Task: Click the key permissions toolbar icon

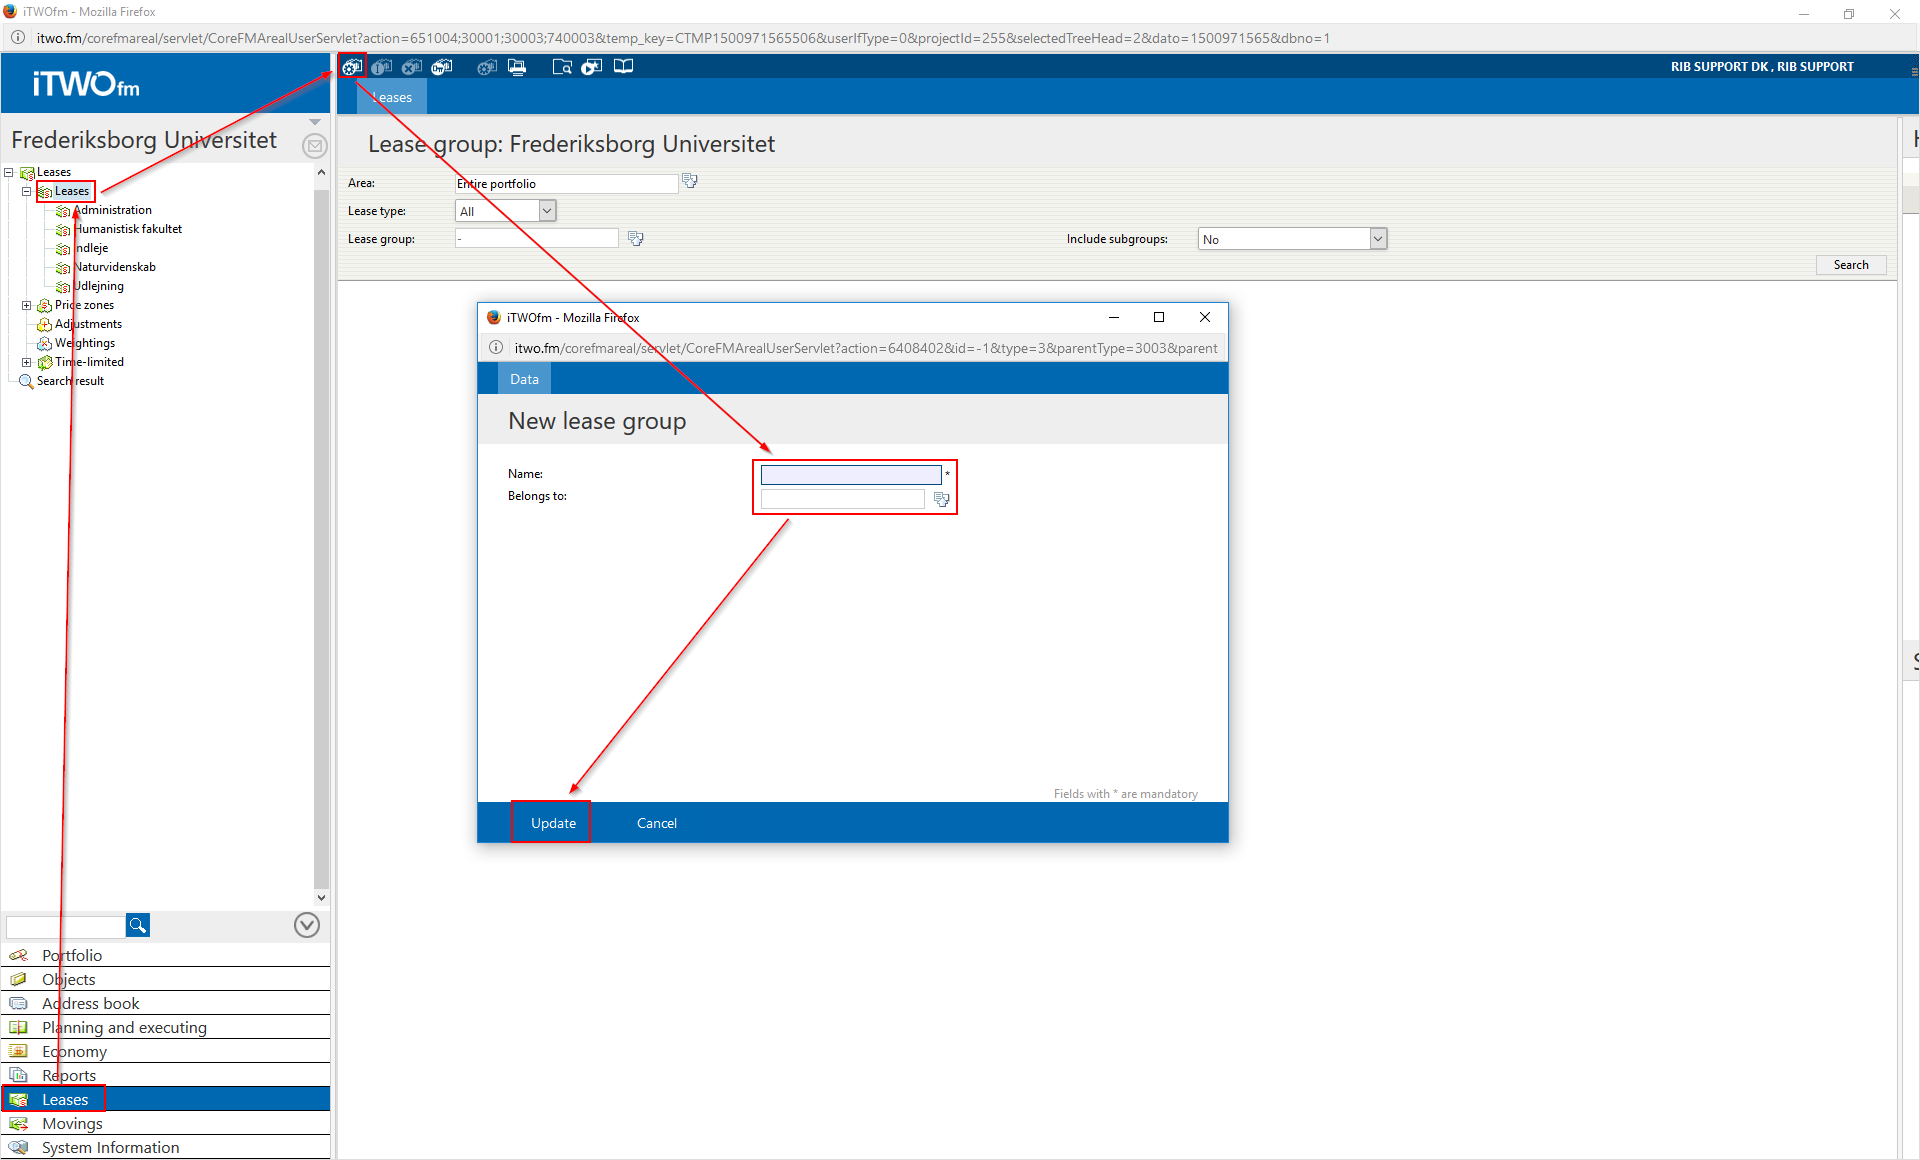Action: coord(442,67)
